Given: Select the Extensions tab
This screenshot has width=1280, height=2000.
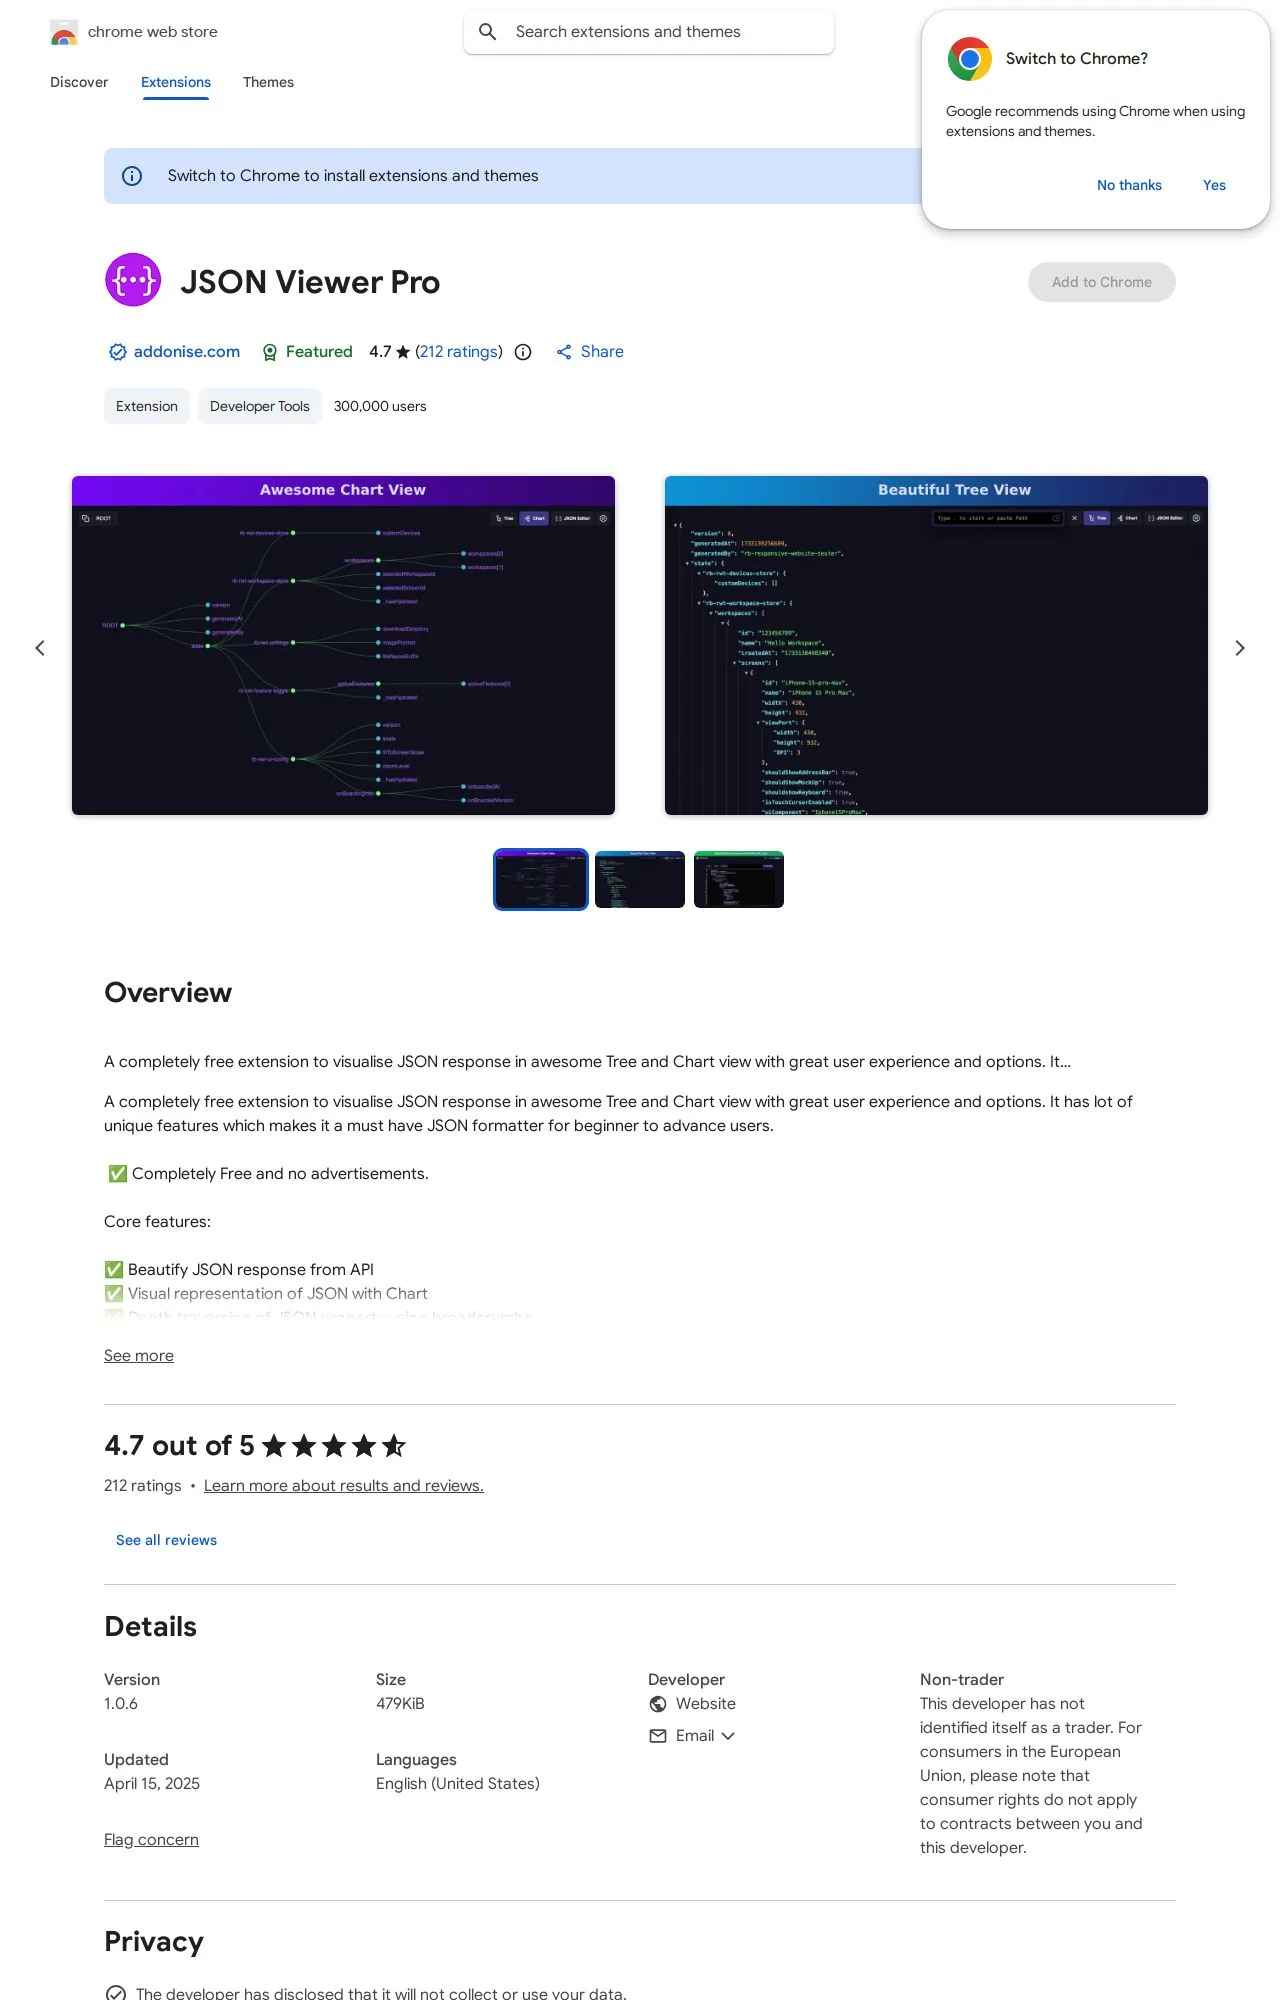Looking at the screenshot, I should click(176, 82).
